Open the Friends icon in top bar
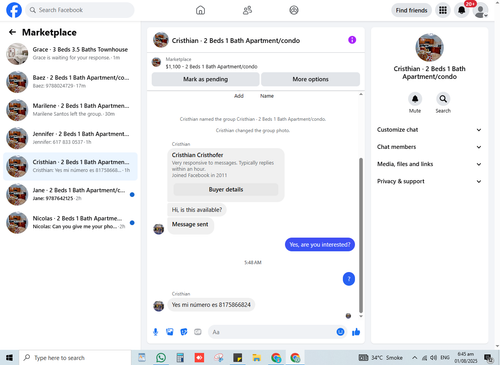The height and width of the screenshot is (365, 500). (x=247, y=10)
